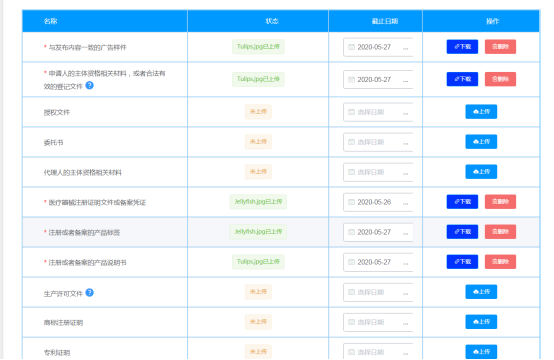Screen dimensions: 554x360
Task: Click the 截止日期 column header
Action: pos(385,21)
